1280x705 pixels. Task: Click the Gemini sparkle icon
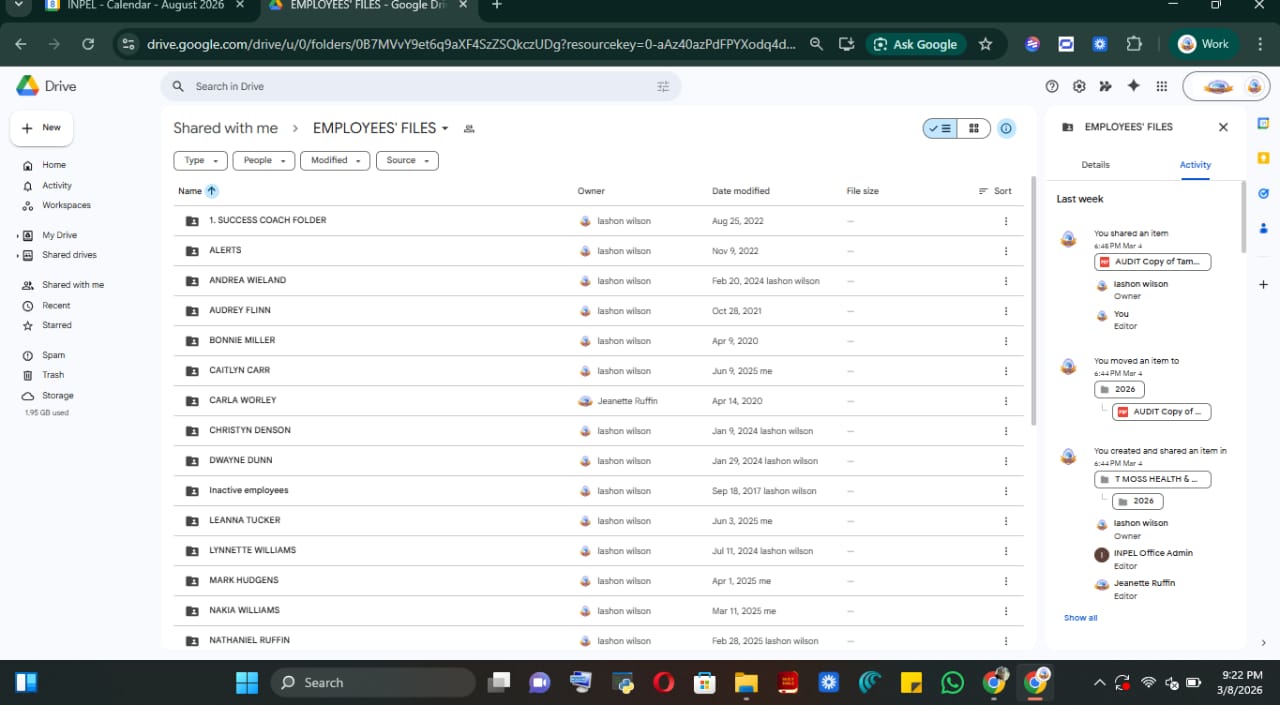click(x=1133, y=87)
